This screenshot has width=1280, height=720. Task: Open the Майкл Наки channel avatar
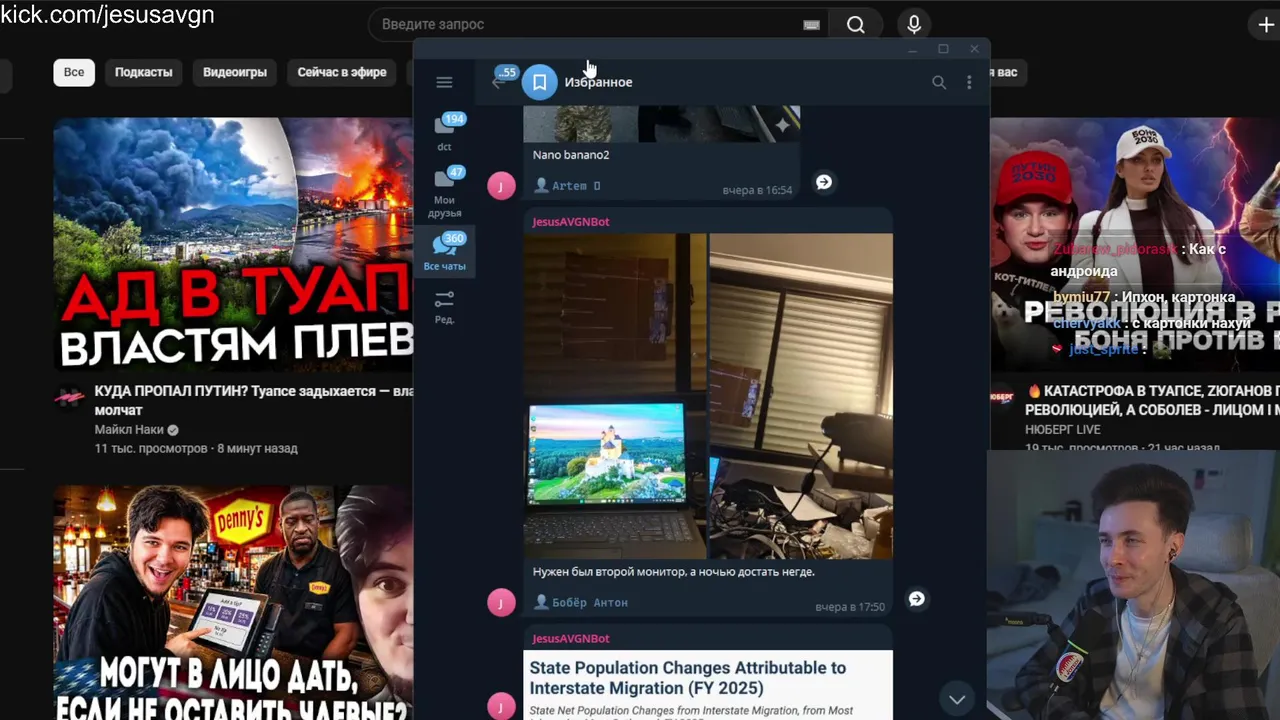click(x=69, y=397)
